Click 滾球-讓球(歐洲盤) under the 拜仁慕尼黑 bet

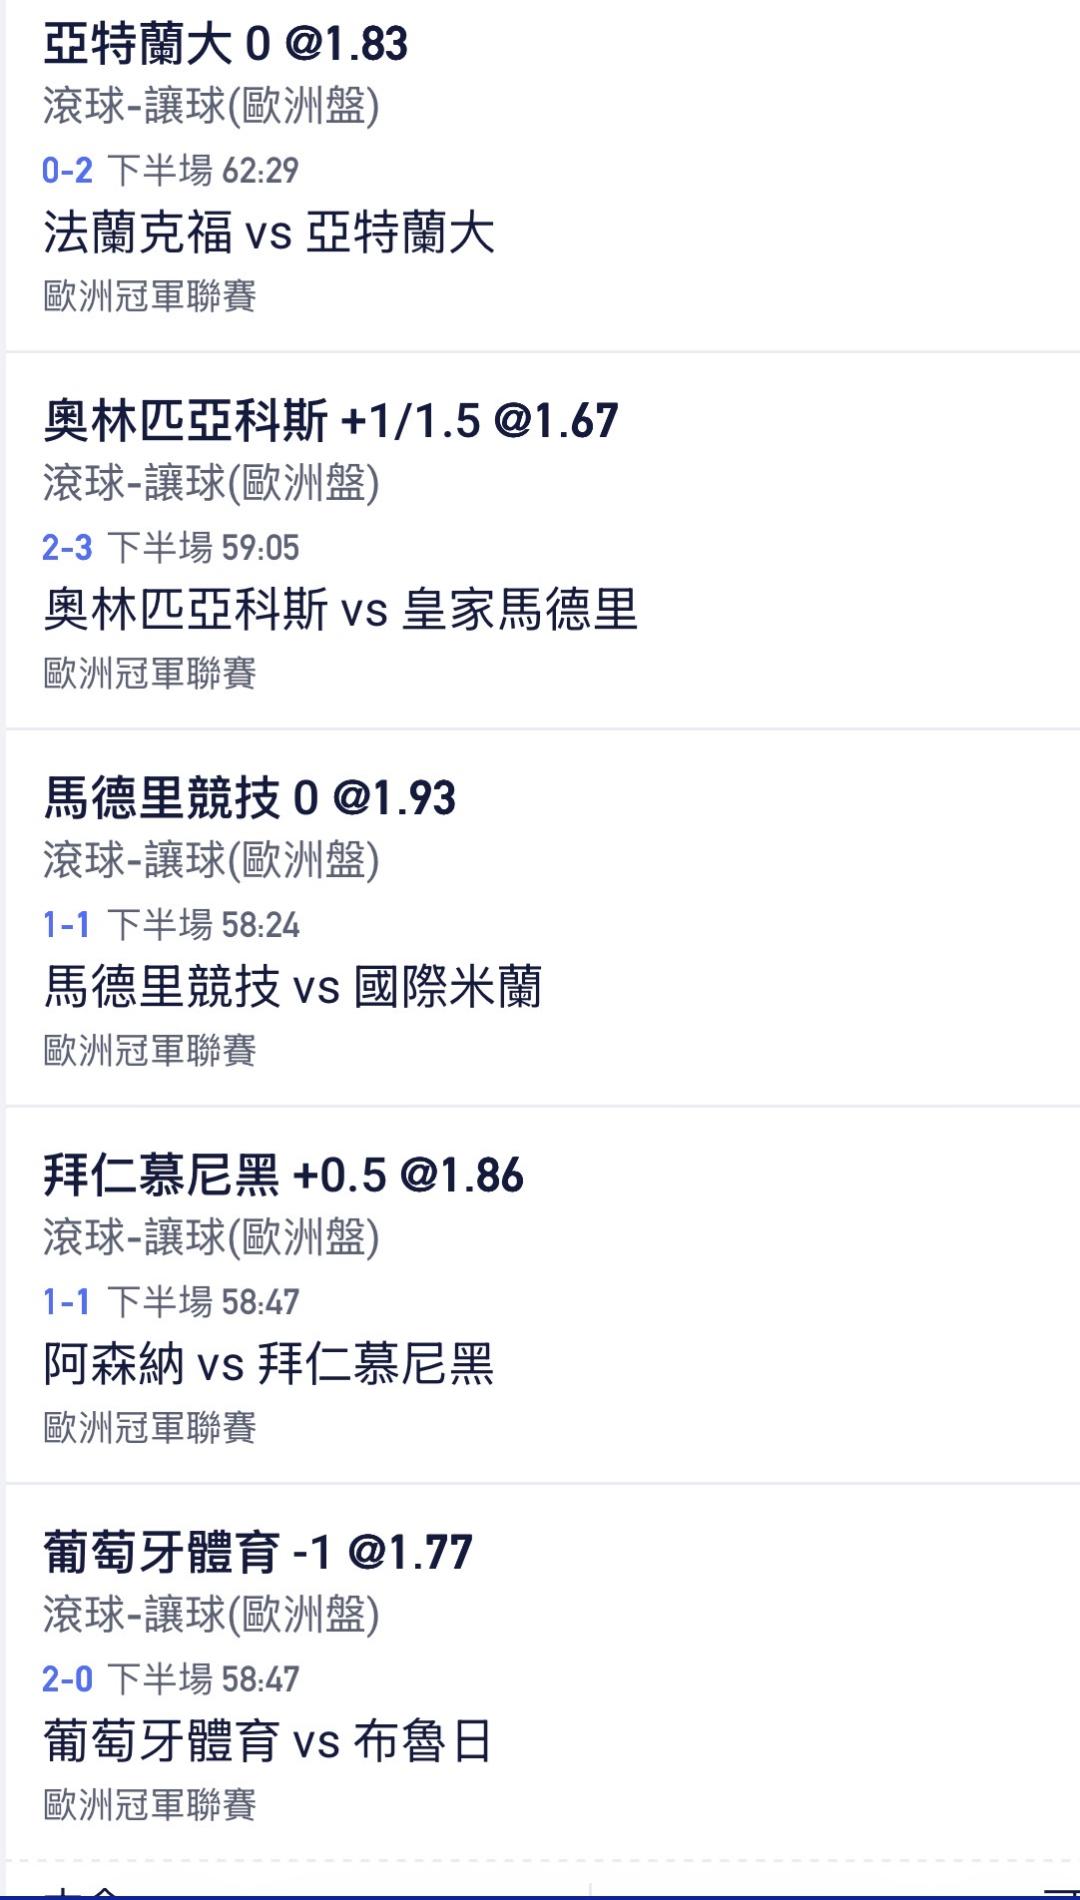pos(211,1238)
